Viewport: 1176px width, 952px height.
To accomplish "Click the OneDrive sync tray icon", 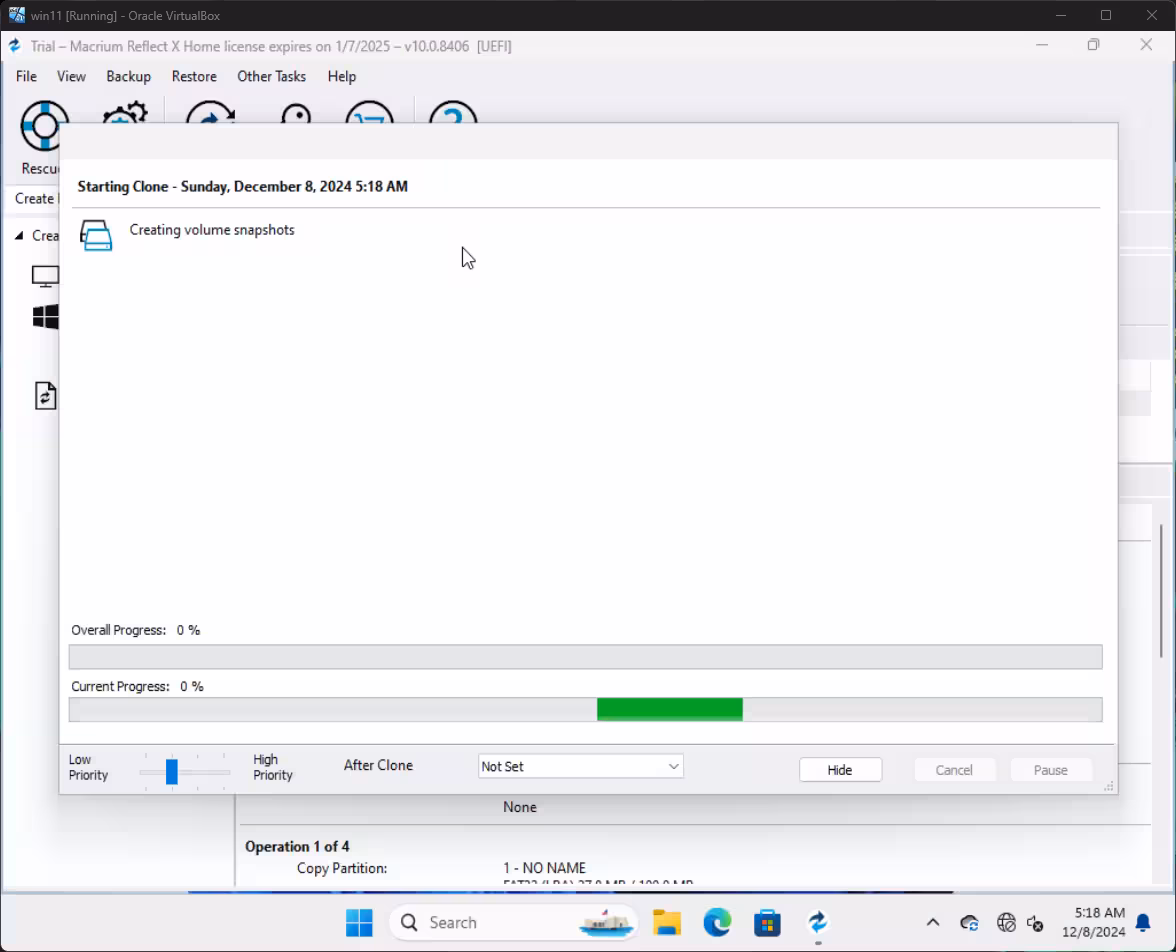I will pos(969,923).
